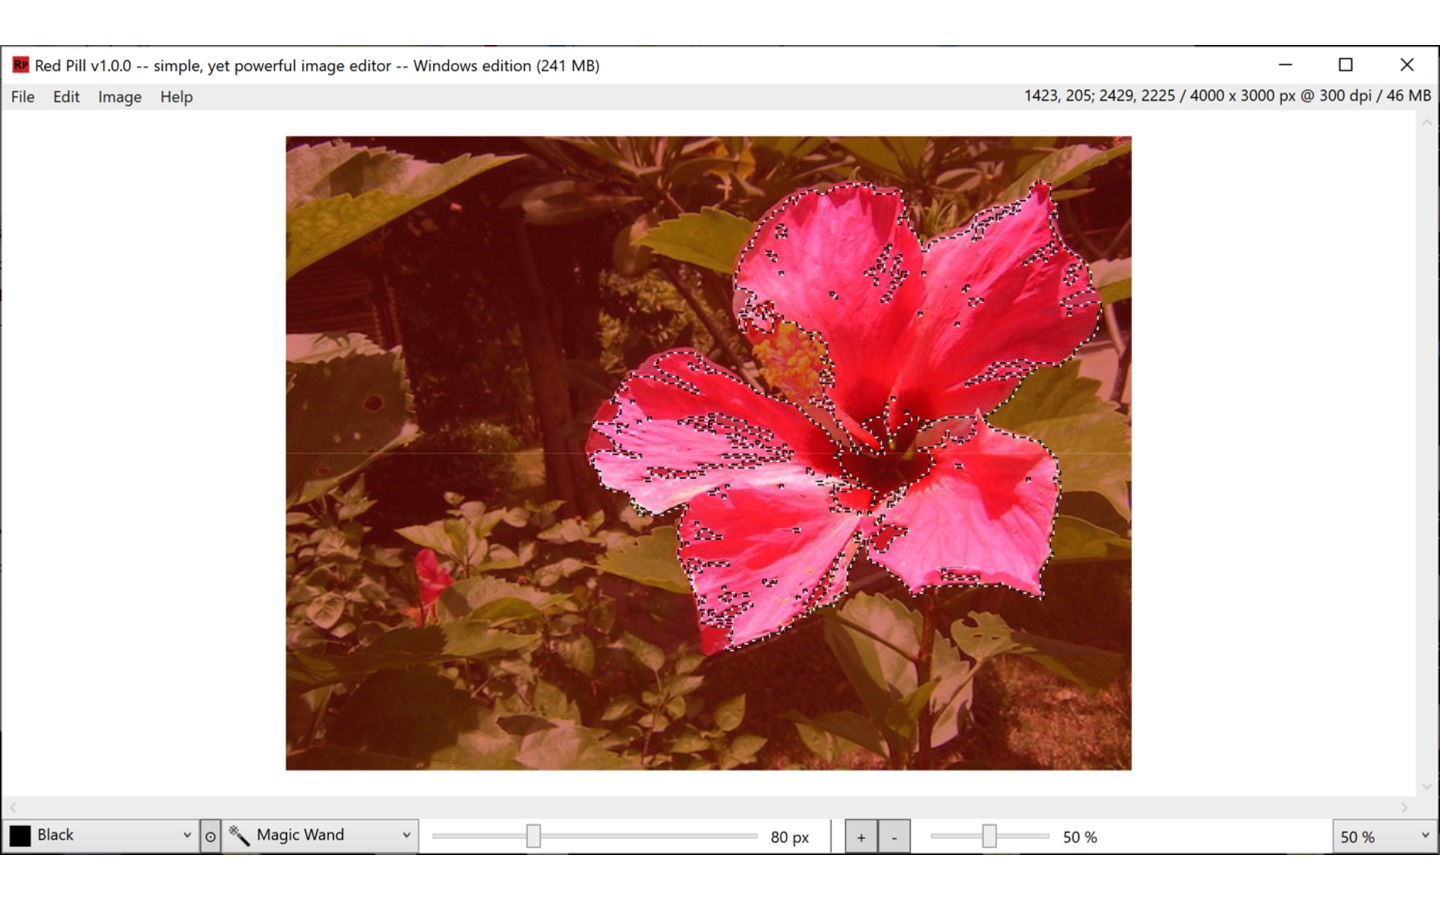The width and height of the screenshot is (1440, 900).
Task: Expand the Black color dropdown
Action: (186, 835)
